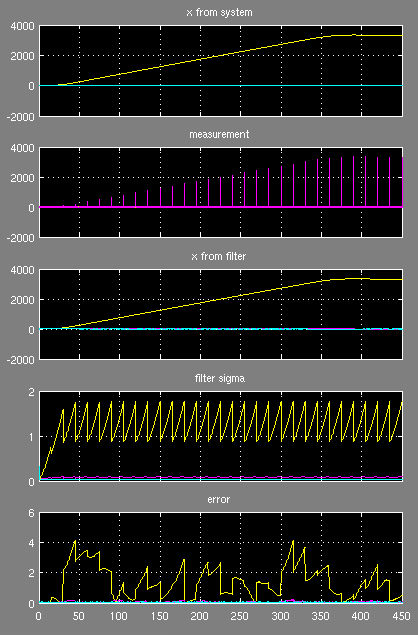Click the 'x from filter' plot title
This screenshot has height=635, width=418.
coord(219,256)
